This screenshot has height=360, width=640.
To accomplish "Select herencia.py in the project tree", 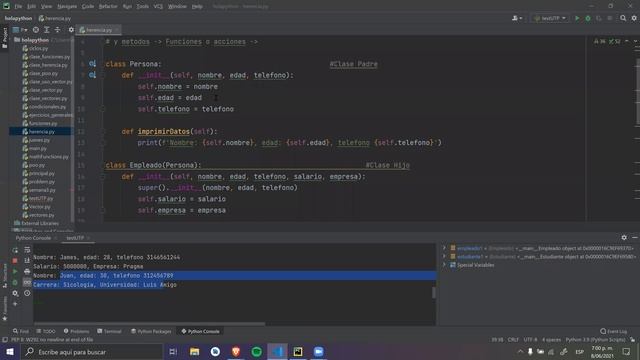I will pyautogui.click(x=41, y=131).
